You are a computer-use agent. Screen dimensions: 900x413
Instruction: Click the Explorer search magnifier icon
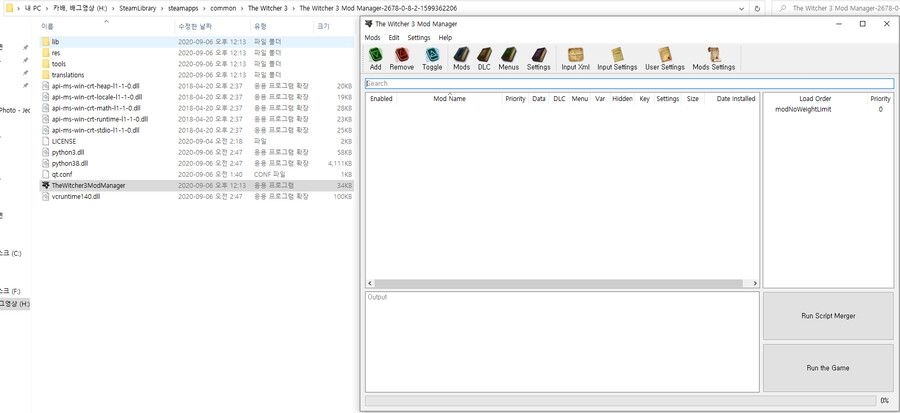tap(781, 9)
